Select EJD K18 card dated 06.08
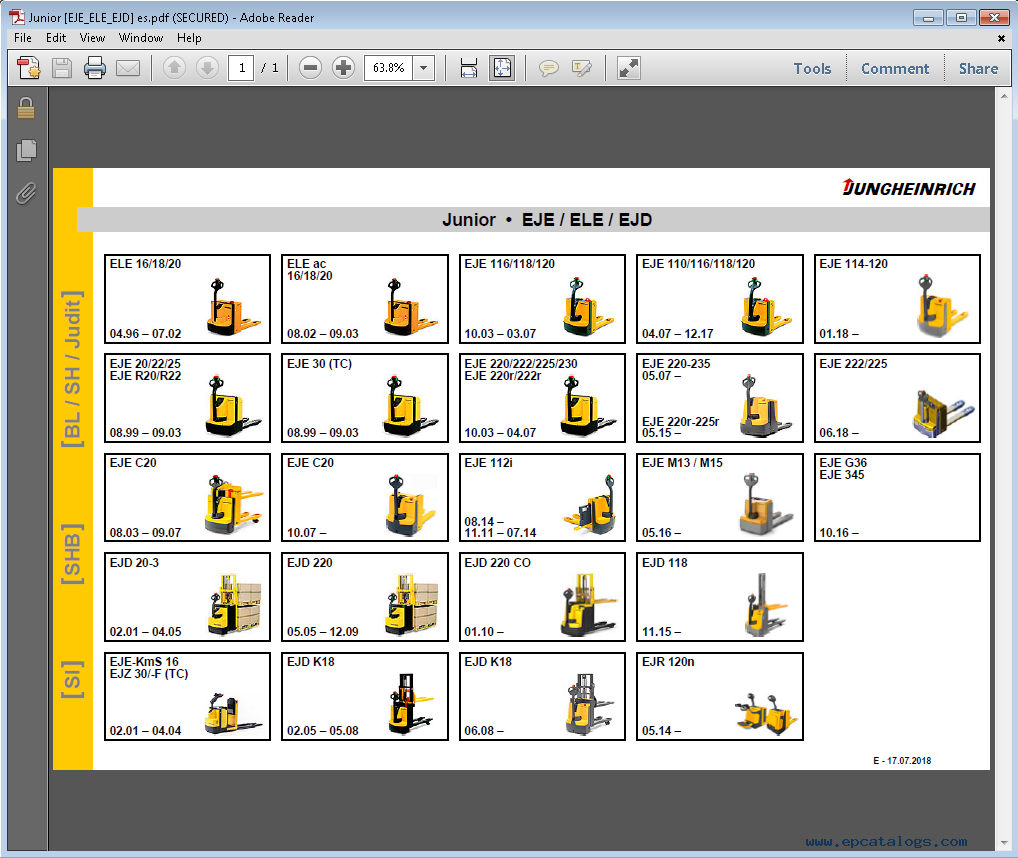The image size is (1018, 858). [542, 696]
